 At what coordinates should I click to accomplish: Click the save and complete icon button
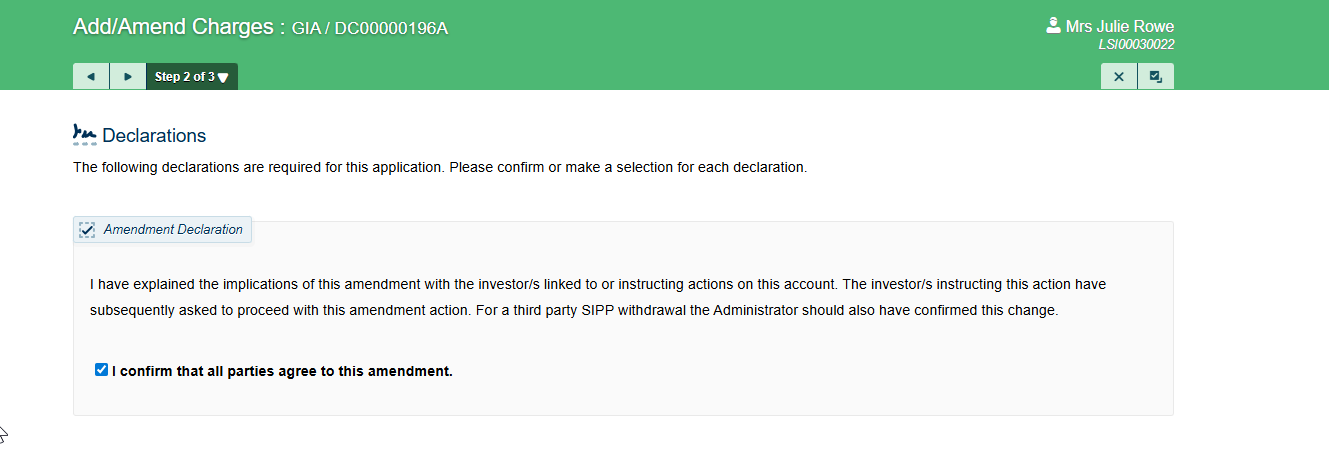1156,77
